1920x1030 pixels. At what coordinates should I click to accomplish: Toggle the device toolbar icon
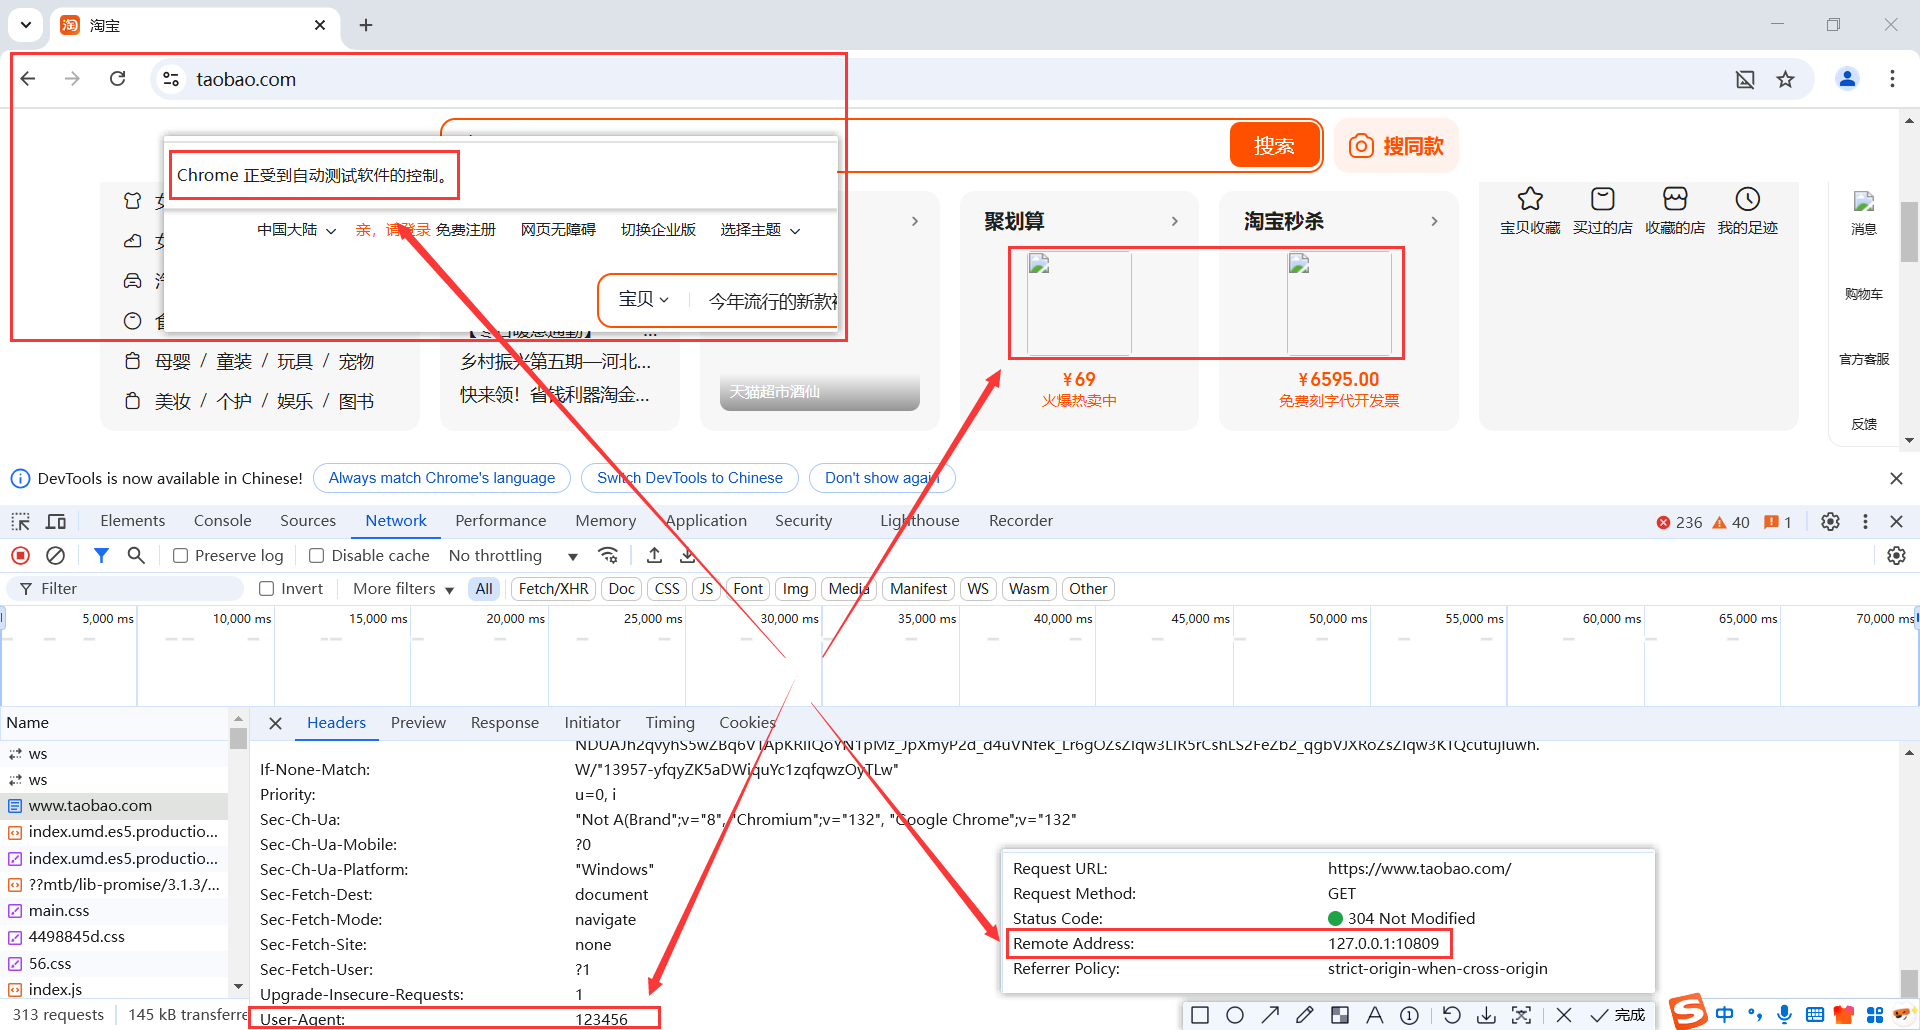click(x=56, y=521)
